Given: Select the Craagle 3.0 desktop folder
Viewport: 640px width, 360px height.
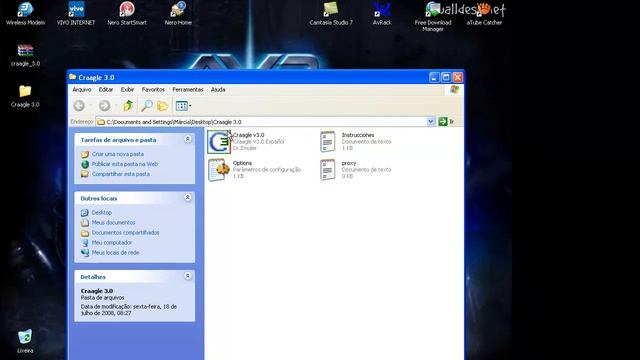Looking at the screenshot, I should point(25,96).
